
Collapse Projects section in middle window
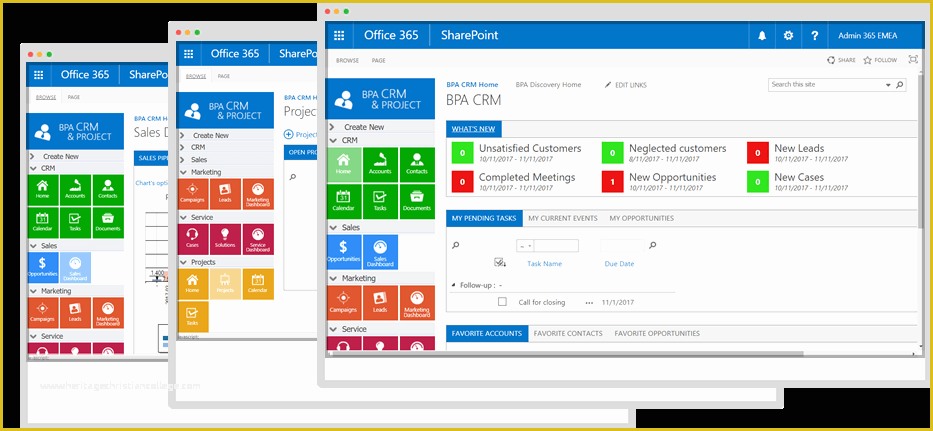[x=182, y=262]
